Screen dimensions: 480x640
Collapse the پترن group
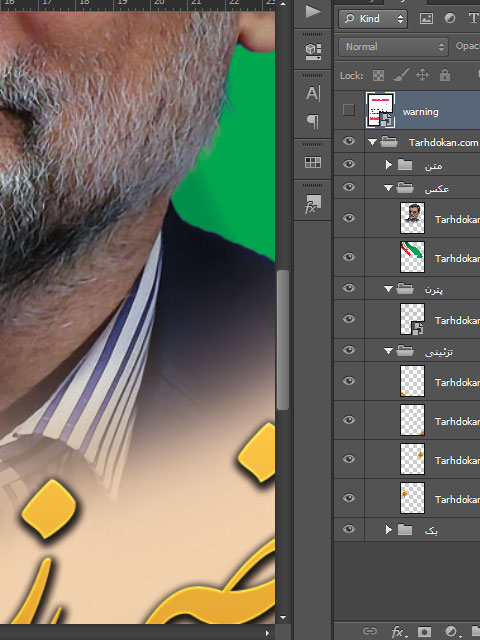(x=389, y=289)
